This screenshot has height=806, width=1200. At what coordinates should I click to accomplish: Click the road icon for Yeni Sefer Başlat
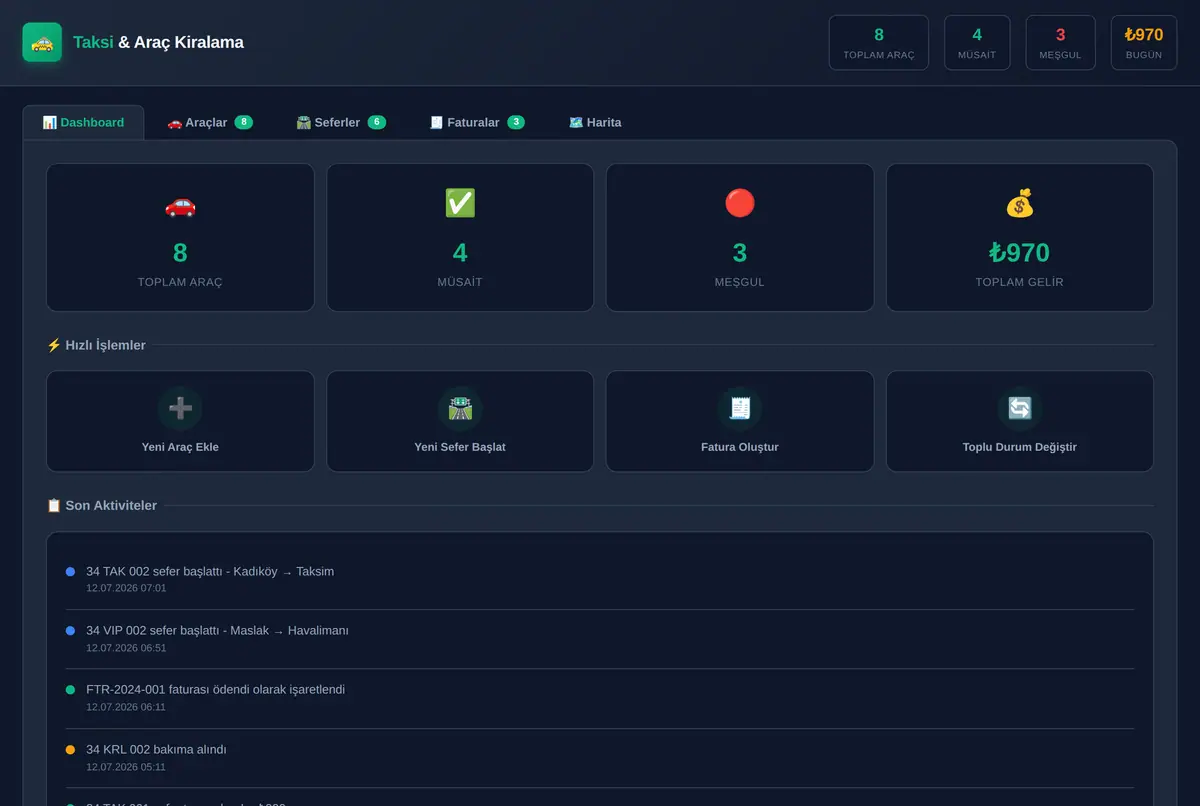(460, 408)
